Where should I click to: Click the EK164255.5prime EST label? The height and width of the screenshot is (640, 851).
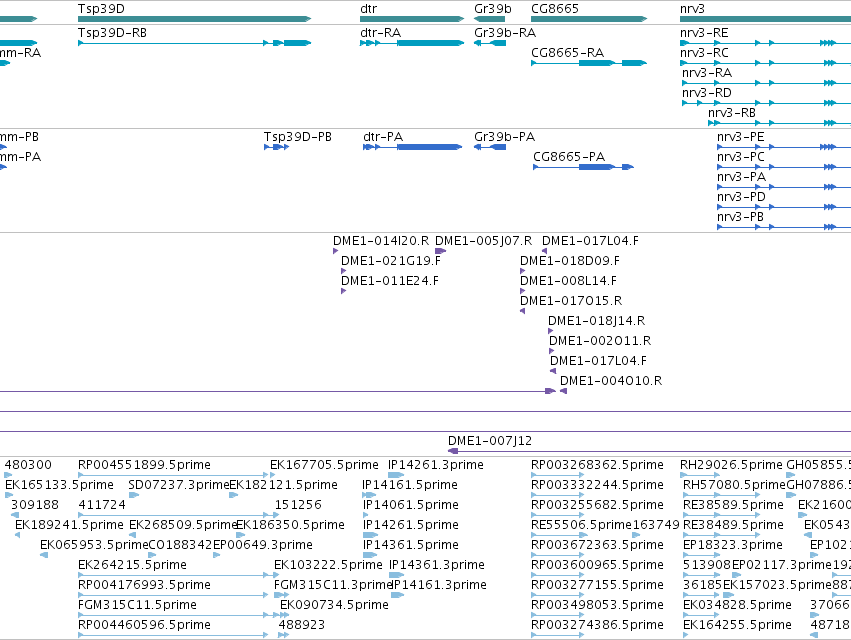tap(737, 626)
